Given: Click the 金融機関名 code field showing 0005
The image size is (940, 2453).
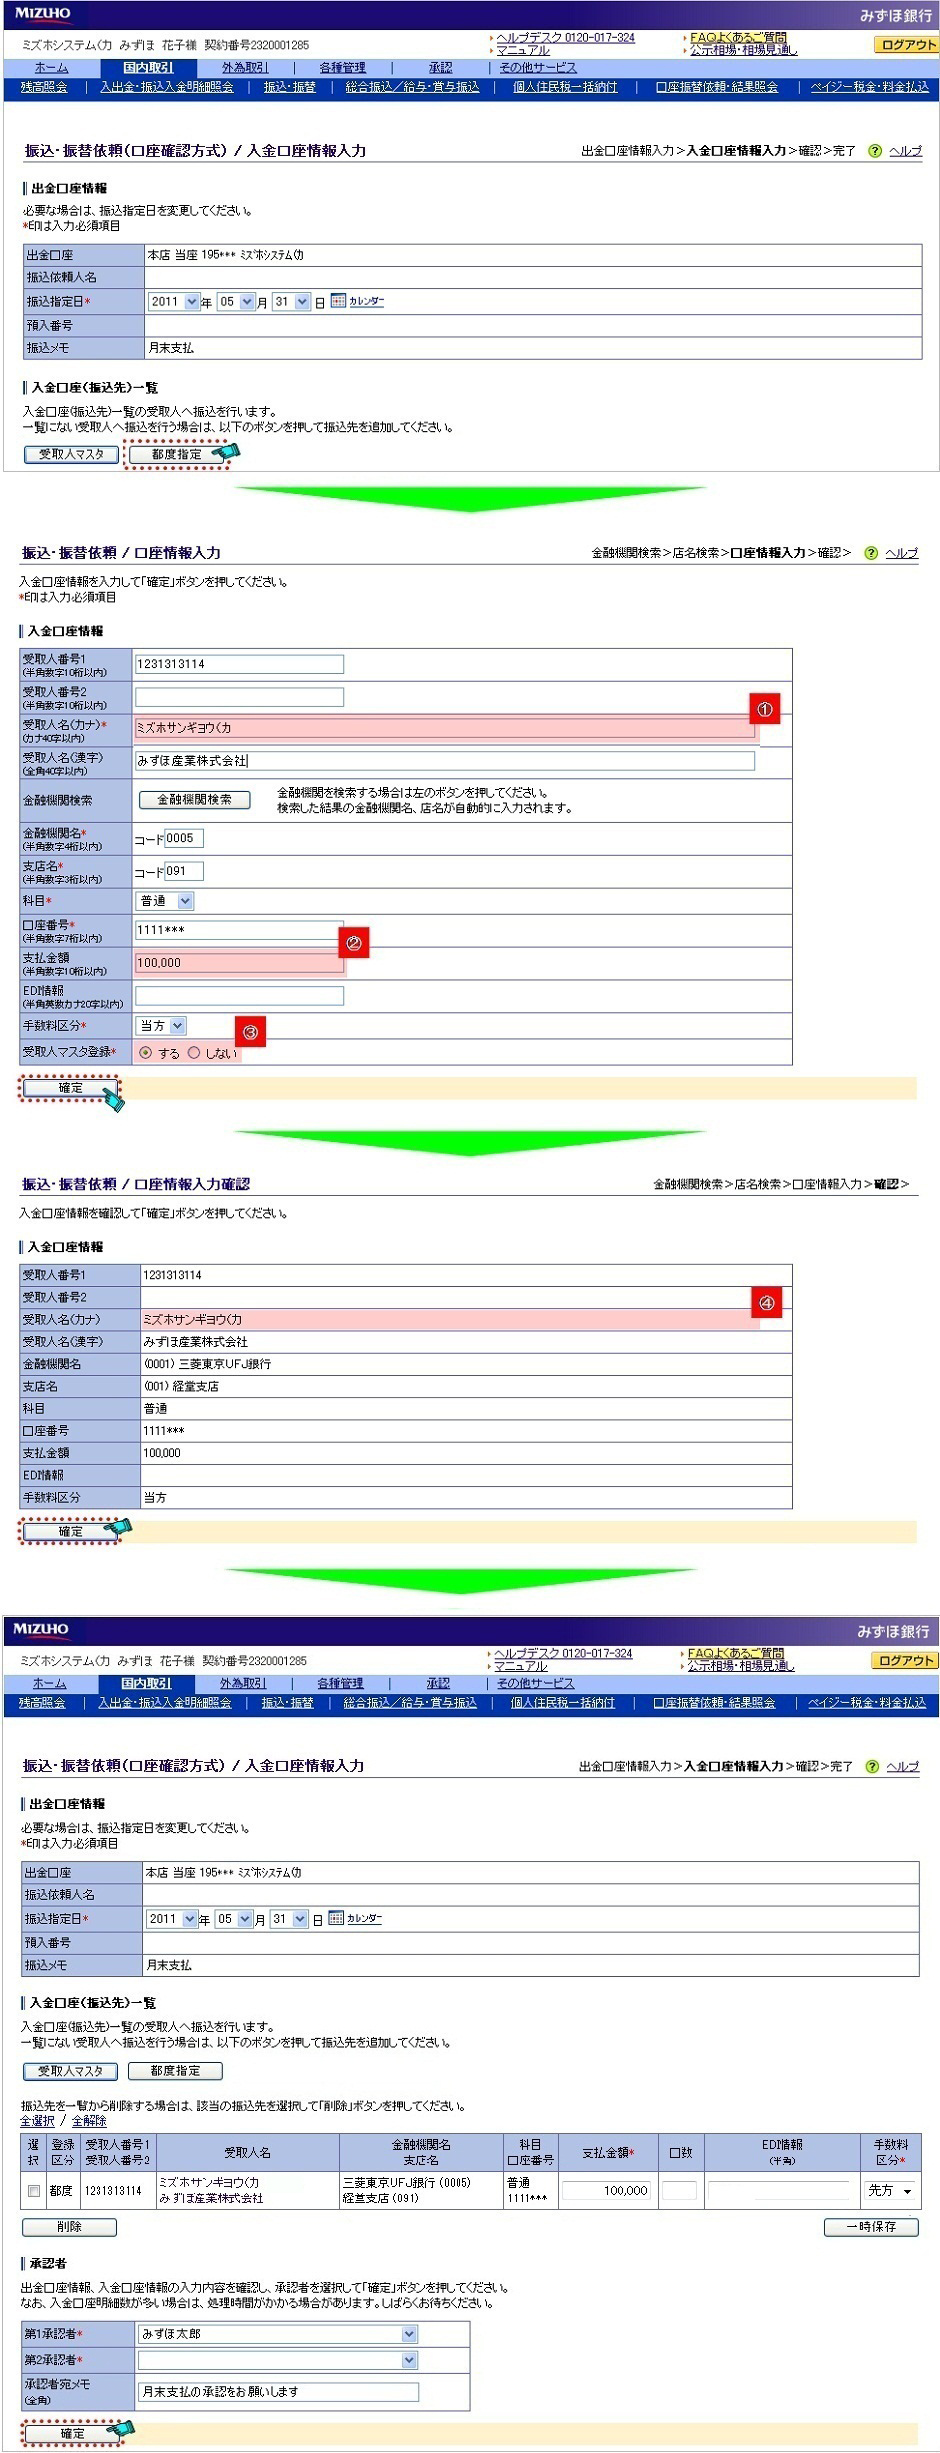Looking at the screenshot, I should click(x=184, y=839).
